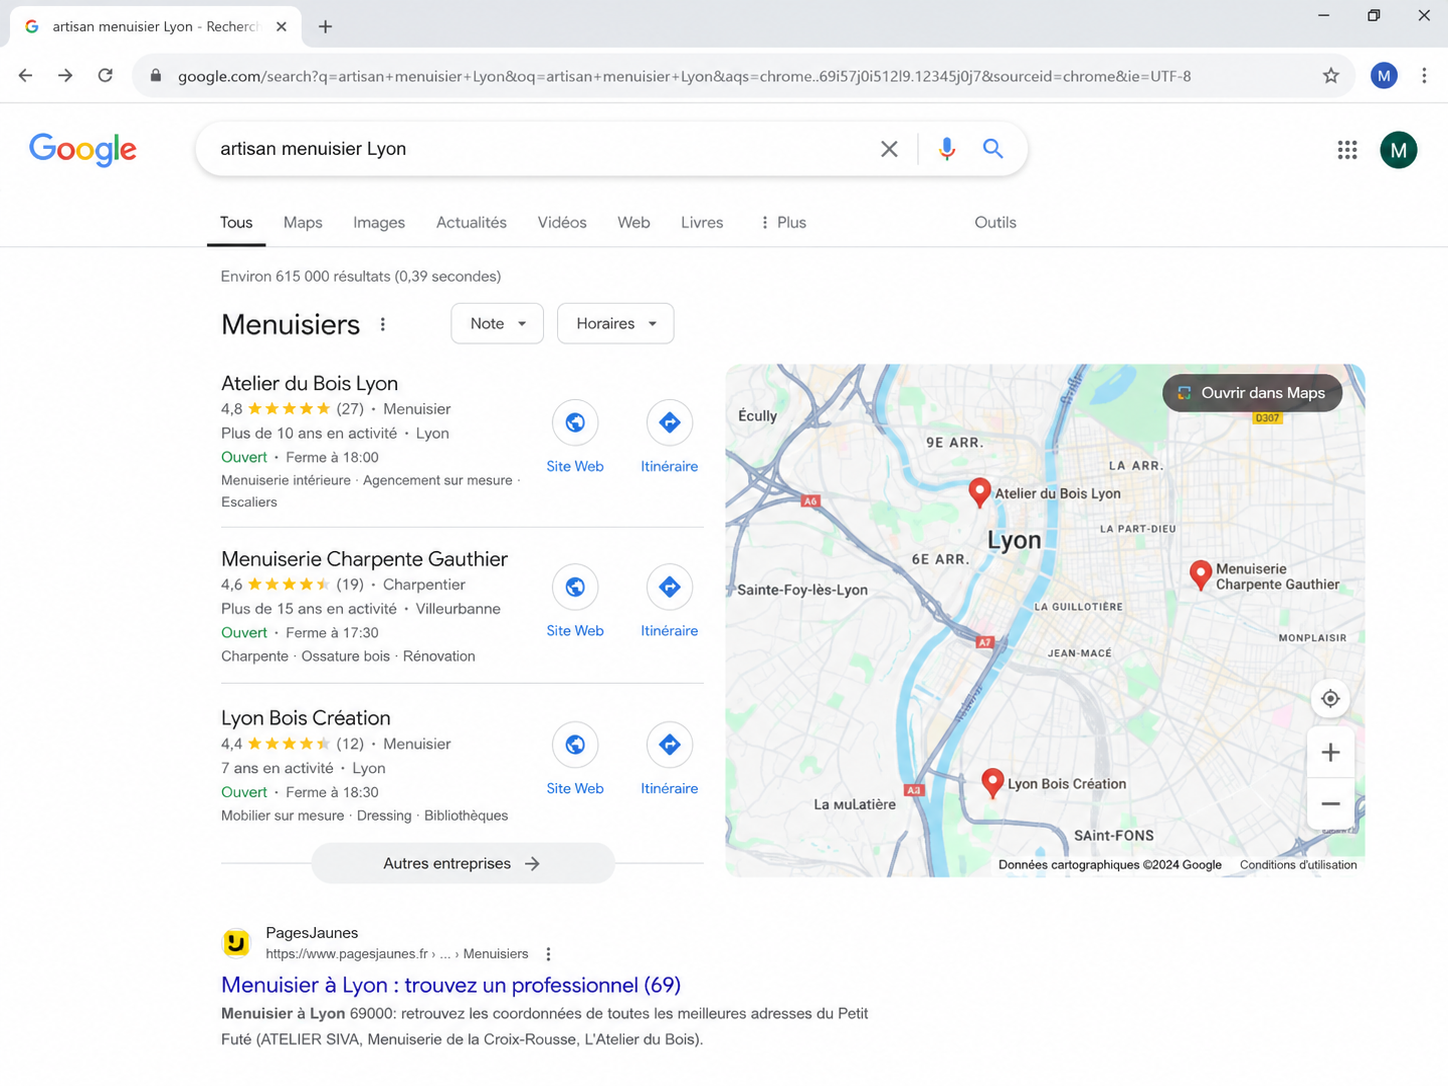Image resolution: width=1448 pixels, height=1086 pixels.
Task: Click the browser address bar URL
Action: (x=684, y=76)
